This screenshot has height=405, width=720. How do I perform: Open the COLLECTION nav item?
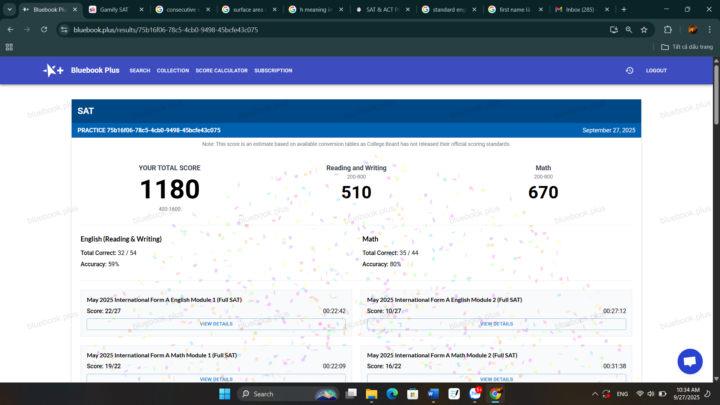[x=173, y=71]
